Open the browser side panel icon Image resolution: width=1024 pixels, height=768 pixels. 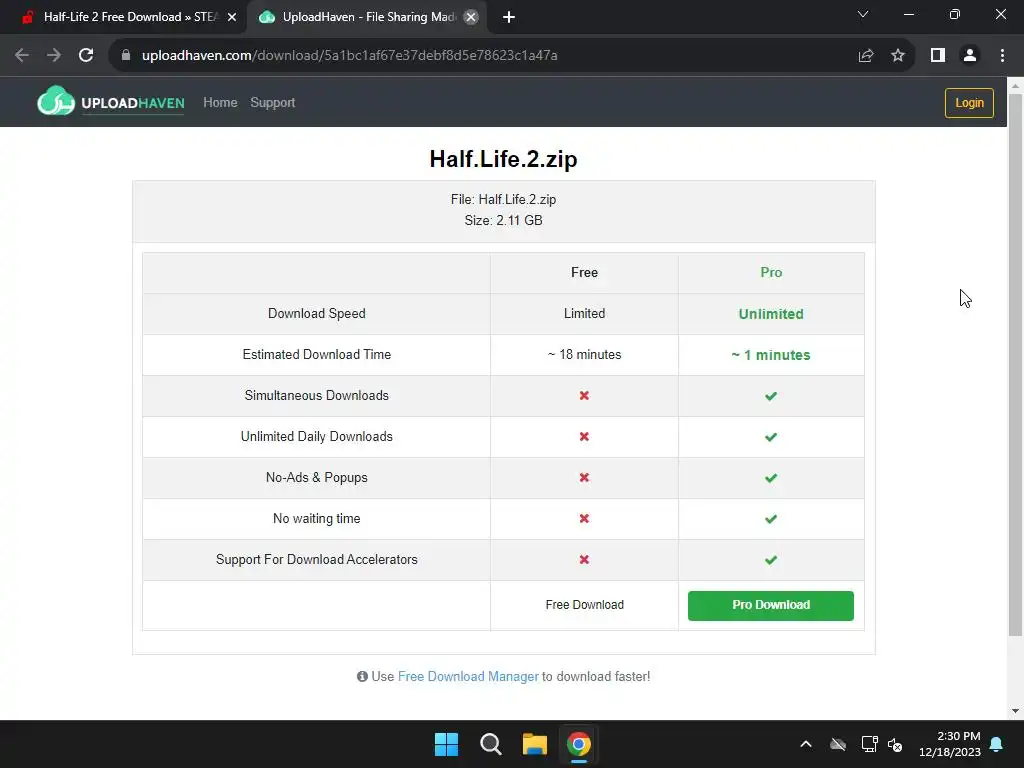click(x=938, y=56)
